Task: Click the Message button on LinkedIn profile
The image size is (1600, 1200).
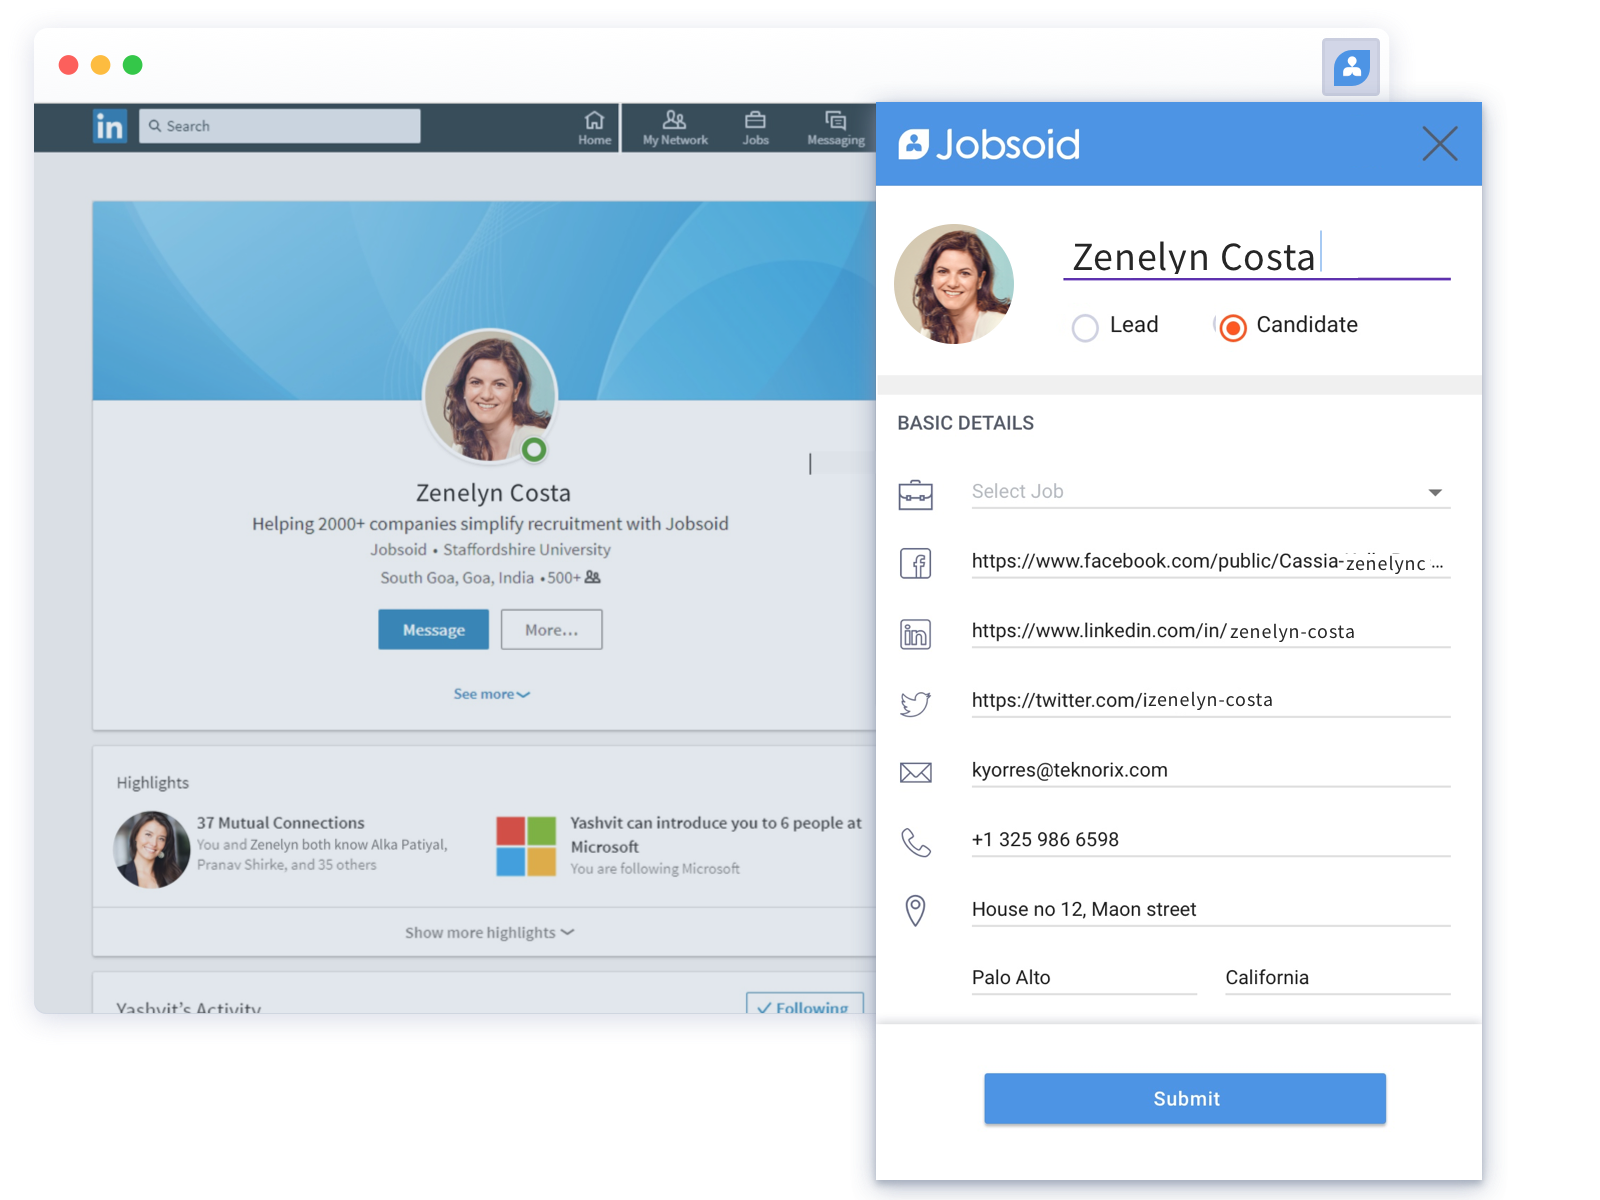Action: [x=433, y=630]
